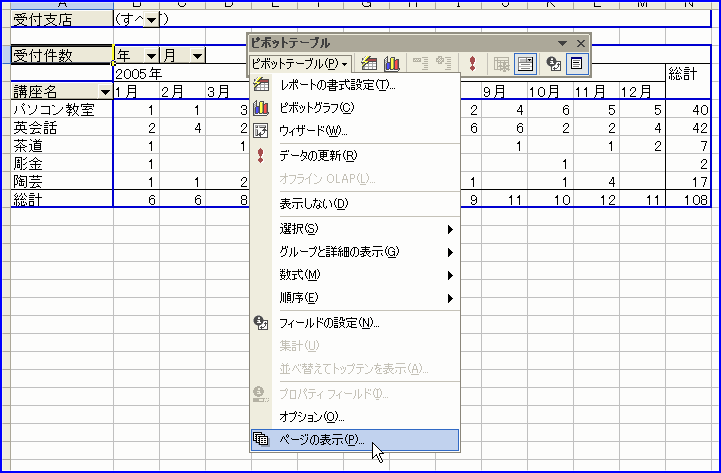Click 英会話 total cell showing 42
Screen dimensions: 721x473
click(688, 128)
